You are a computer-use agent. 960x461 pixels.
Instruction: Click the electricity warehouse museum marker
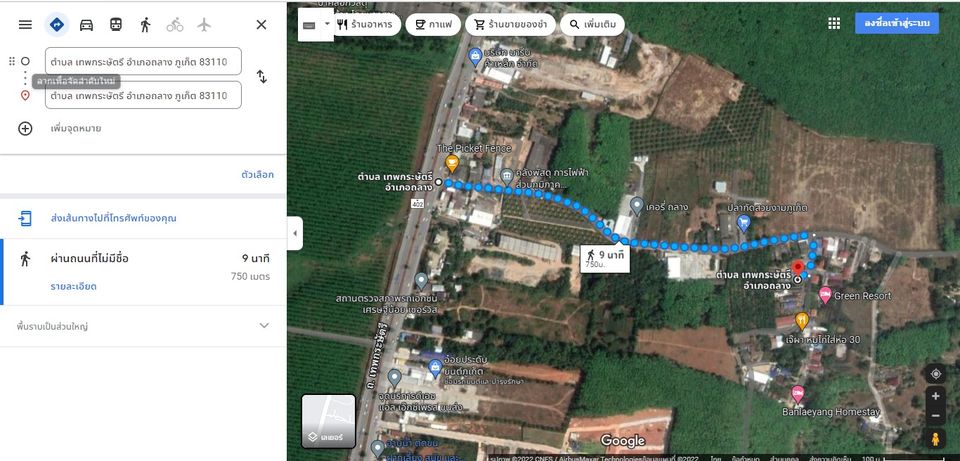tap(506, 177)
